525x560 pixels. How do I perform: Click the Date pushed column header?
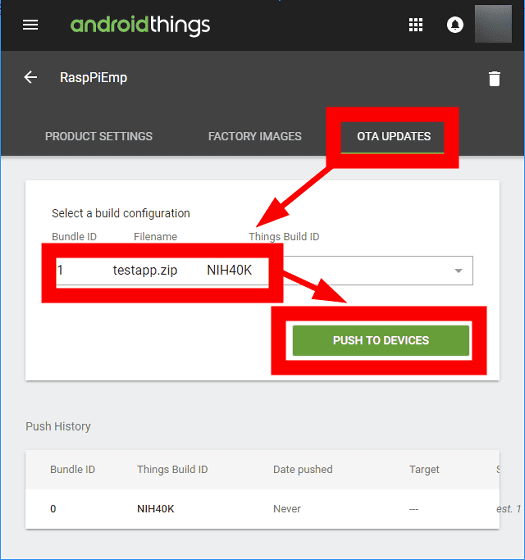pyautogui.click(x=303, y=469)
